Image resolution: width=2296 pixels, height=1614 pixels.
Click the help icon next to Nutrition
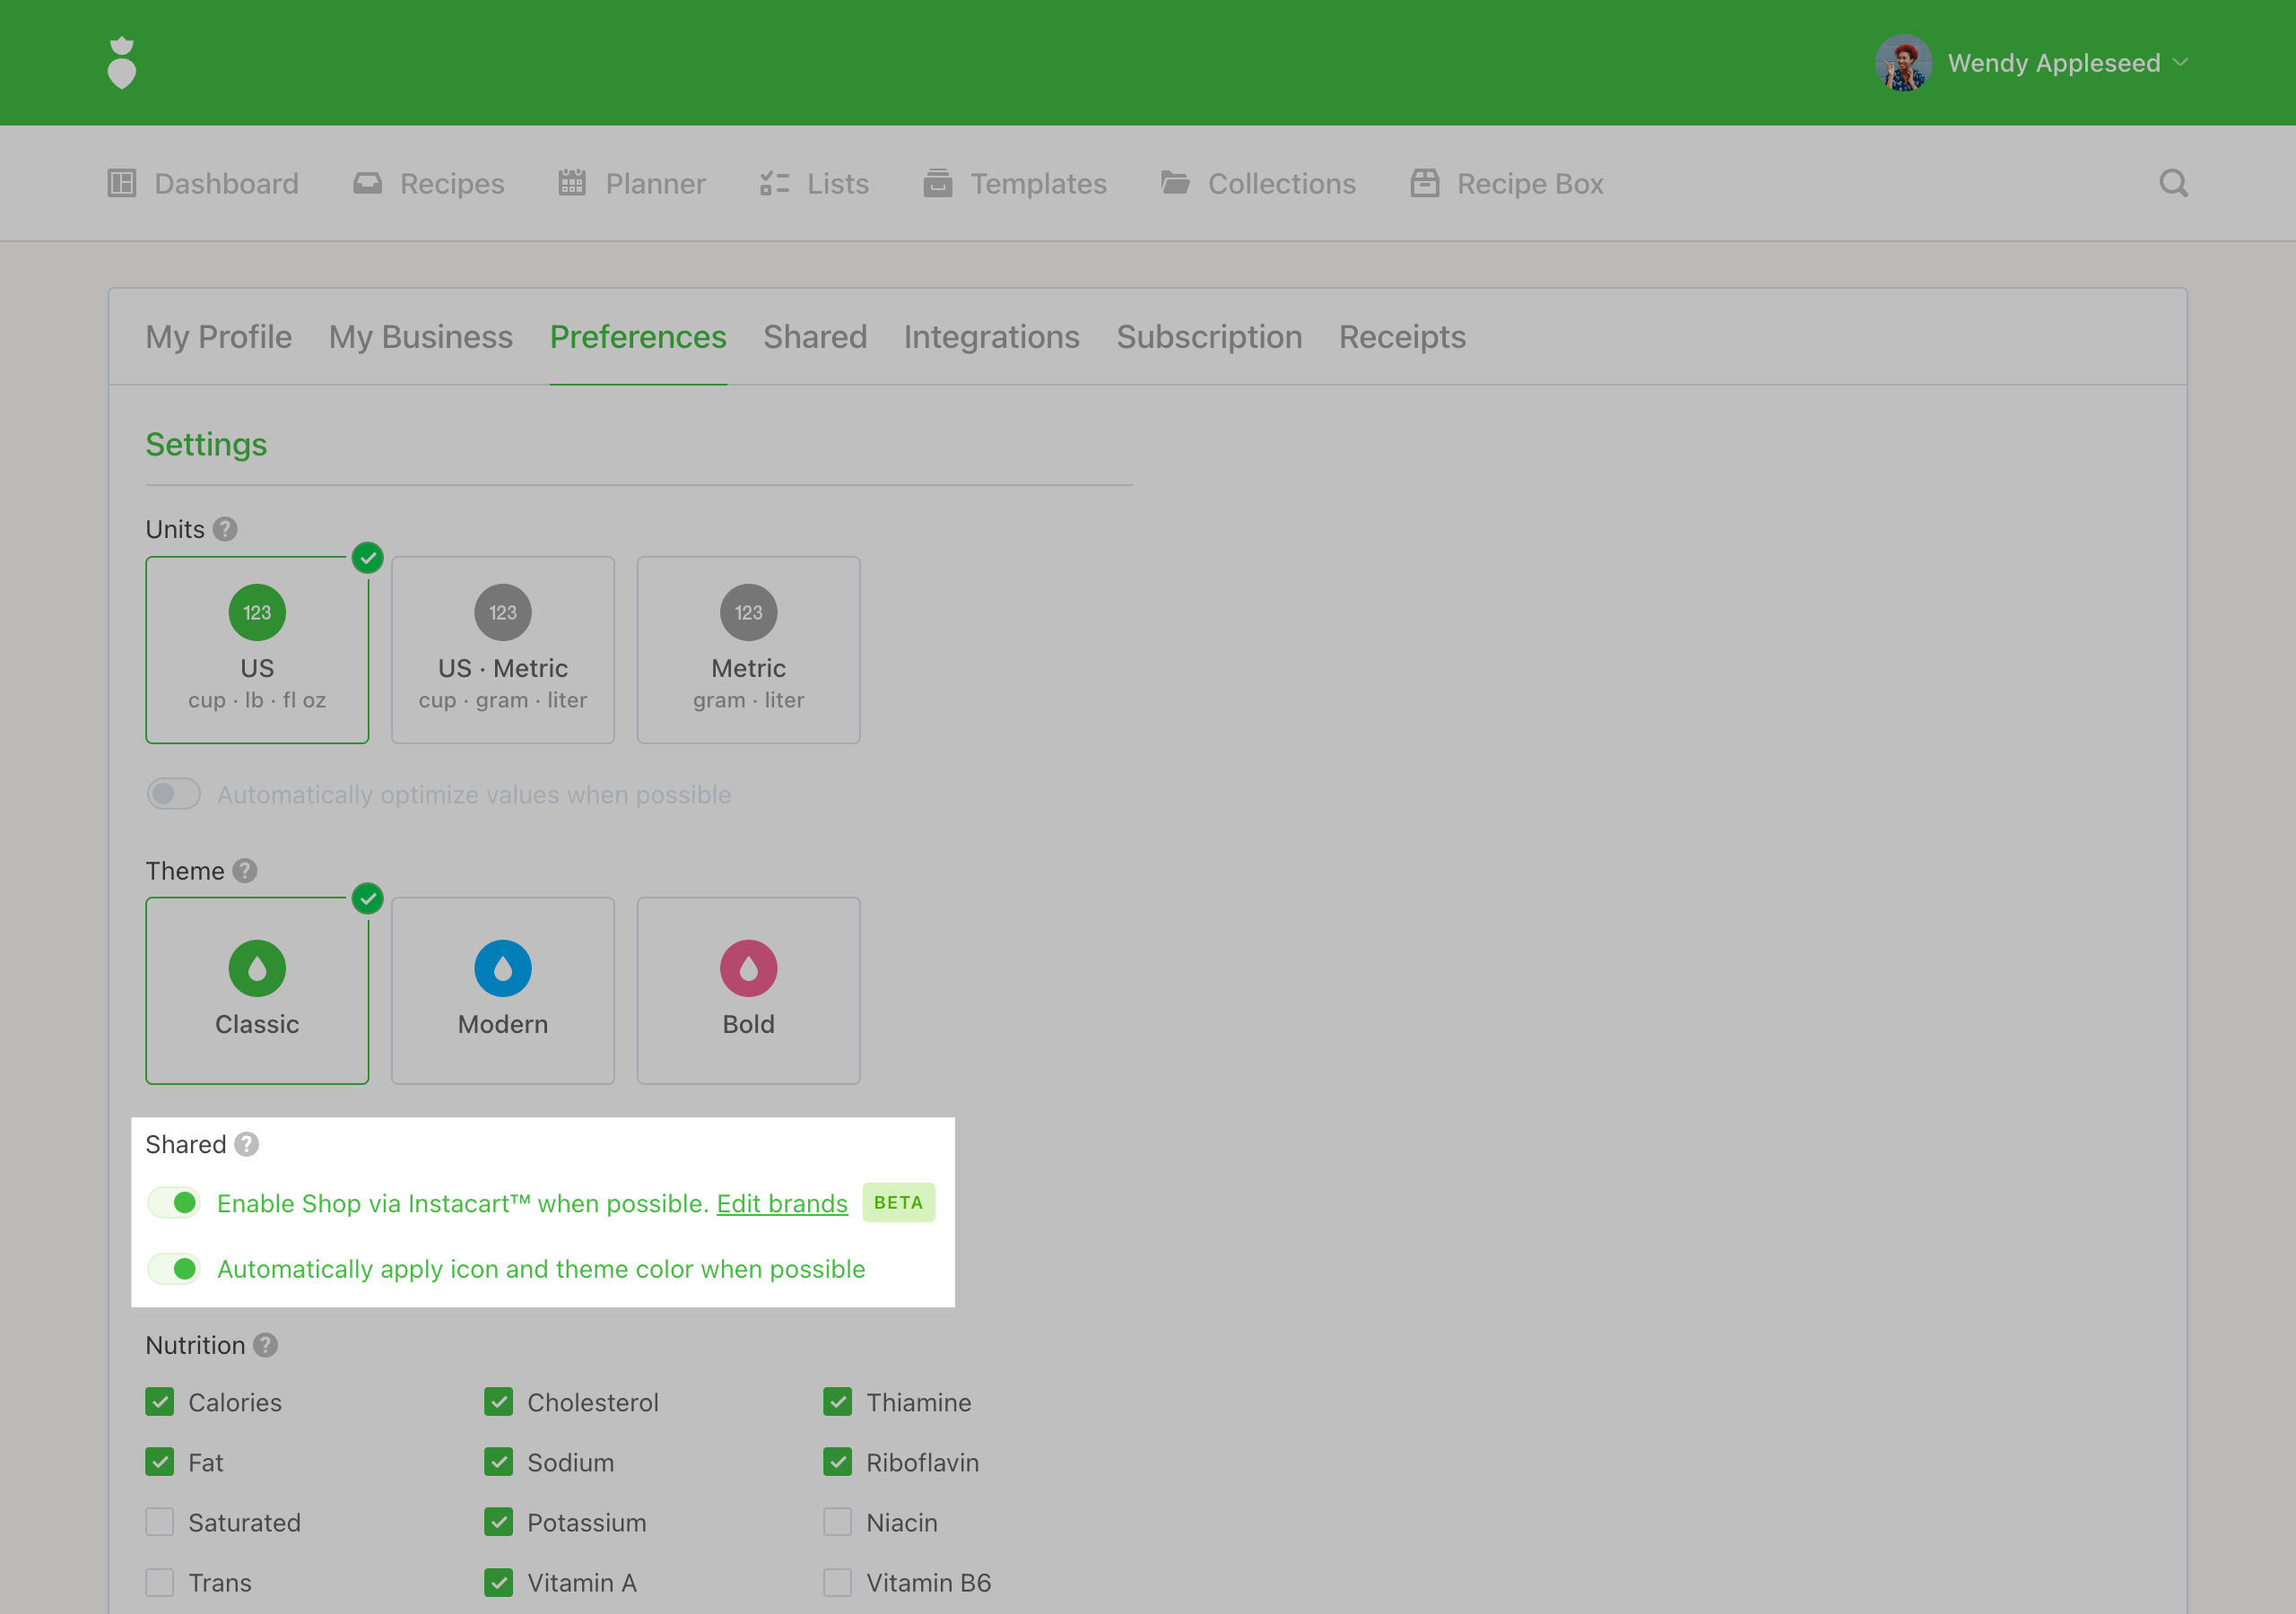265,1345
